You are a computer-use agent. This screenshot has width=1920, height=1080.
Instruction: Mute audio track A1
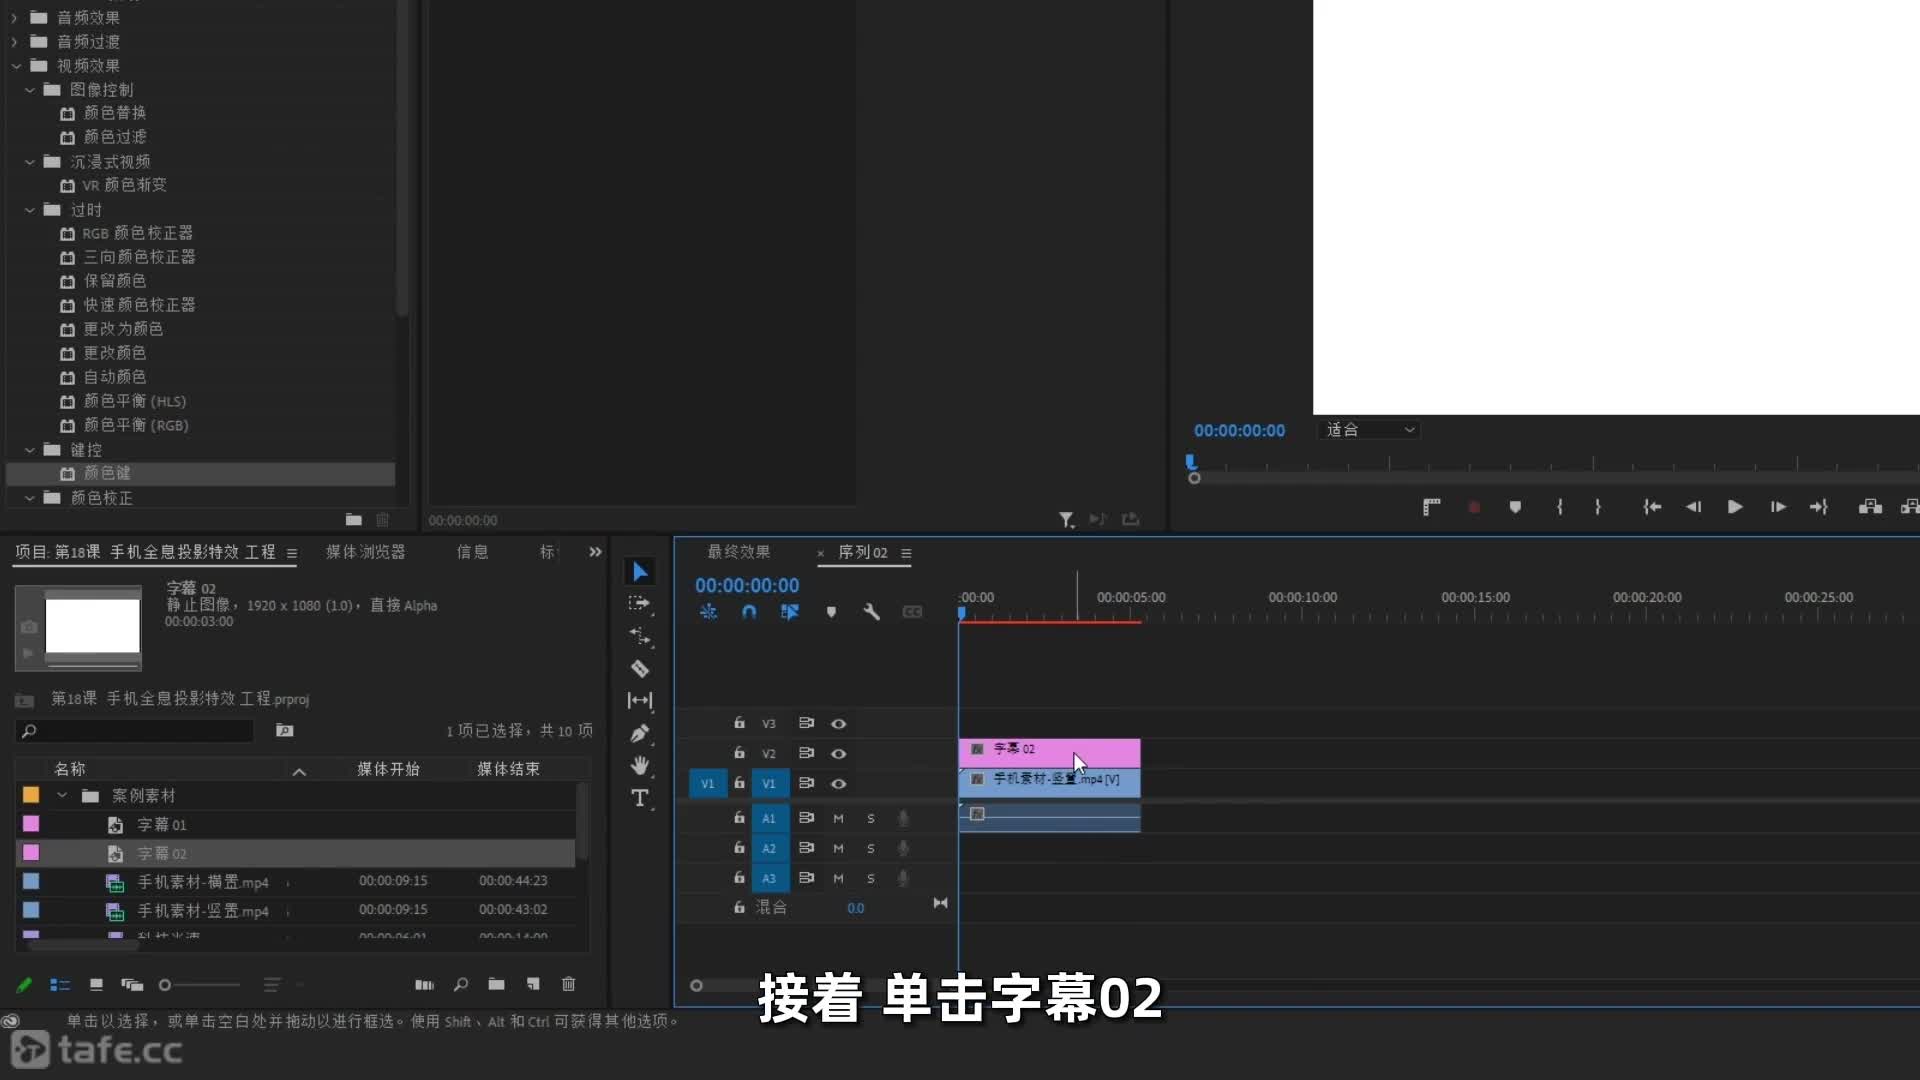[838, 818]
